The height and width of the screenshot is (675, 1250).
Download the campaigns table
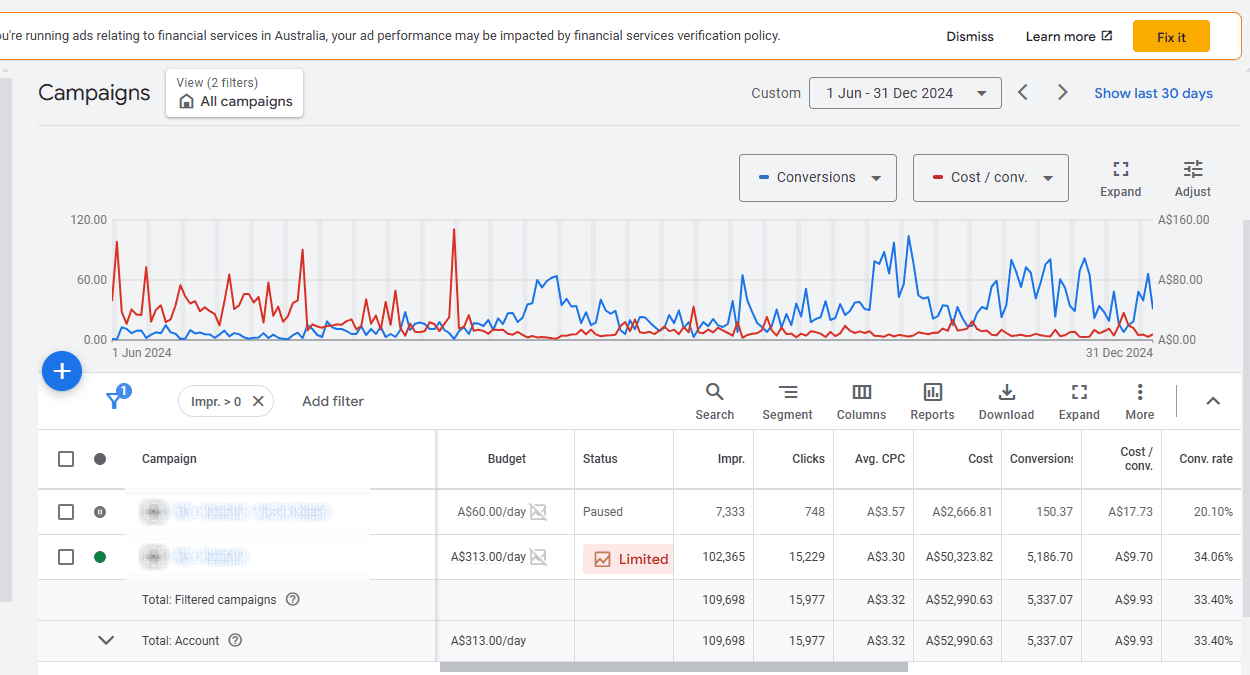(x=1007, y=401)
